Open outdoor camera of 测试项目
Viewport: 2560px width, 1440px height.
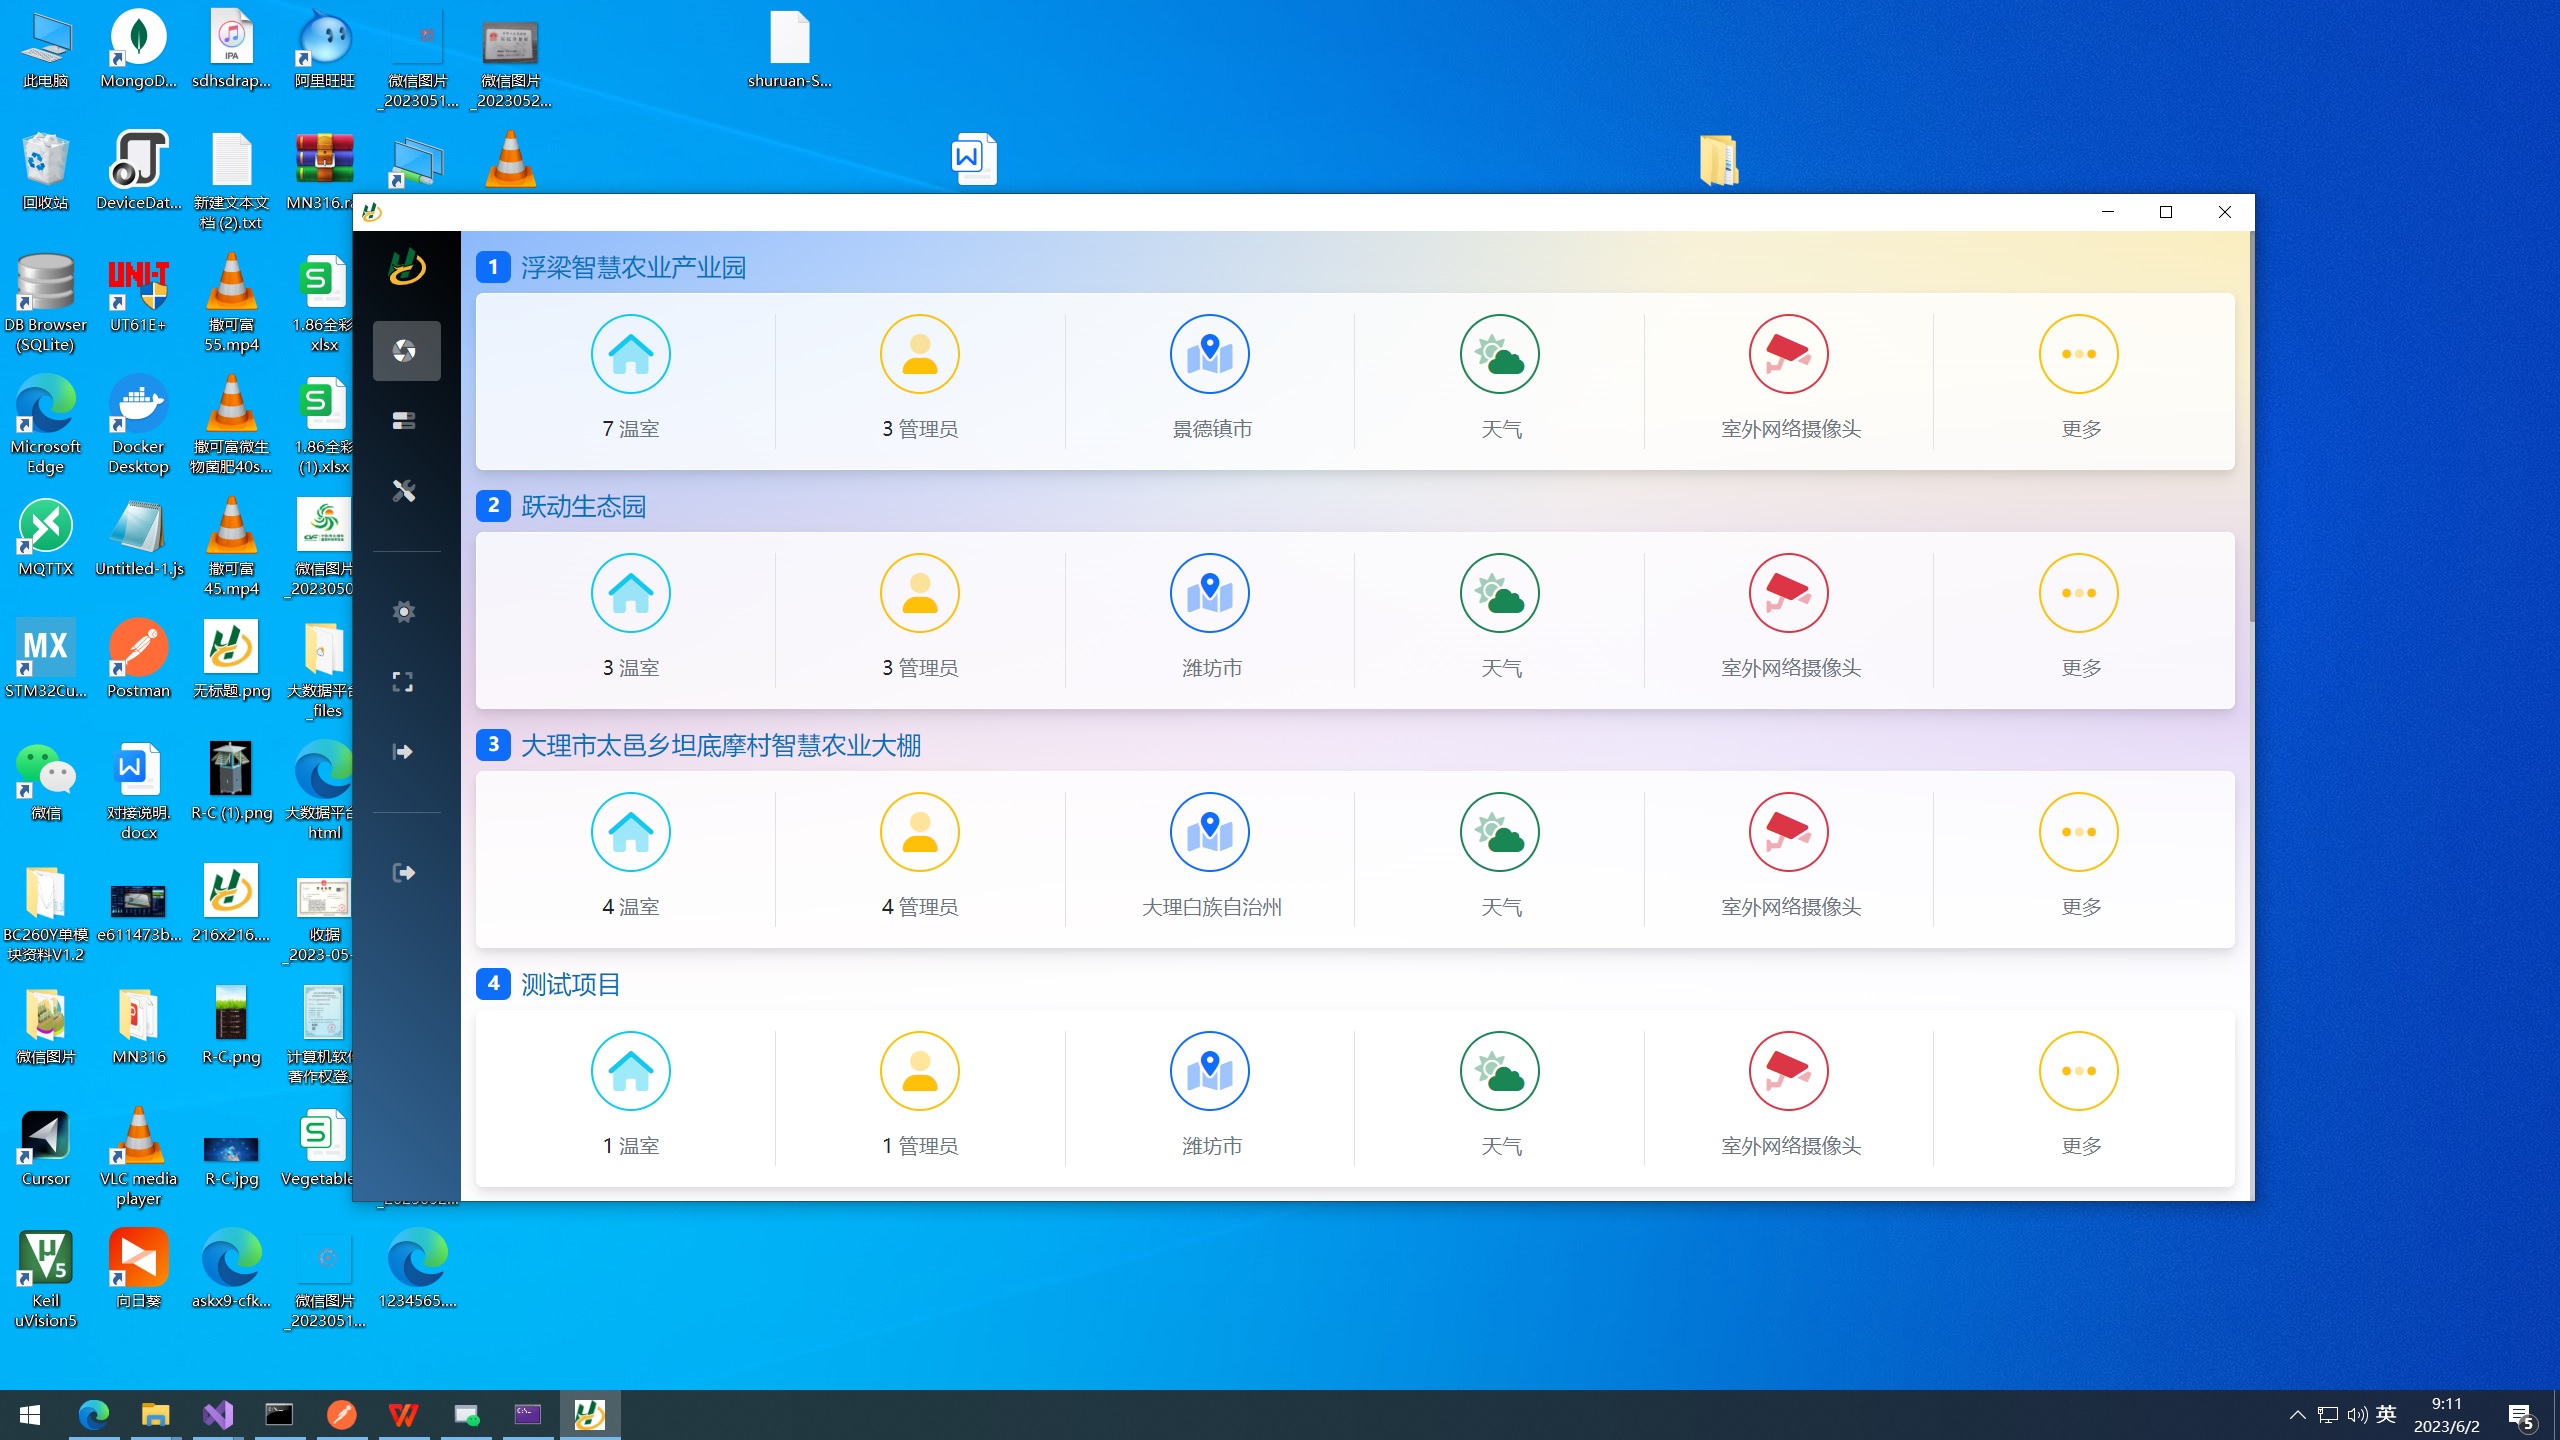point(1789,1072)
